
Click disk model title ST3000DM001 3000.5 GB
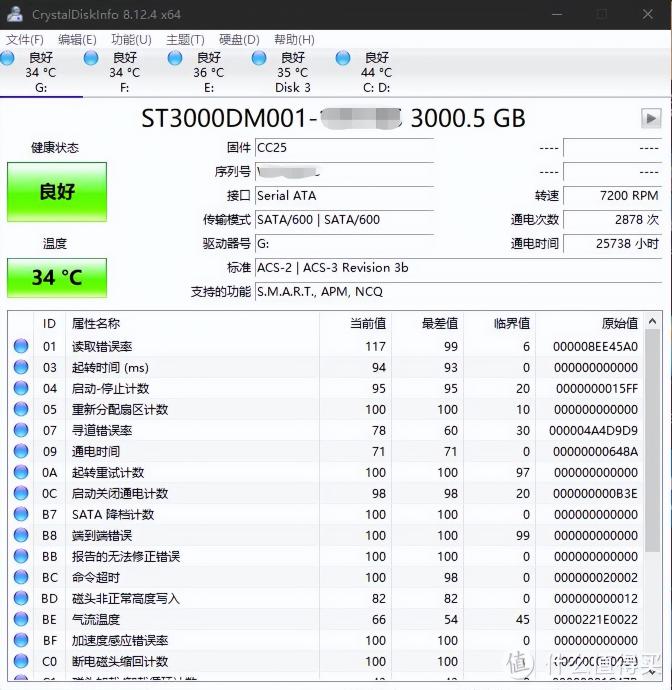point(334,118)
